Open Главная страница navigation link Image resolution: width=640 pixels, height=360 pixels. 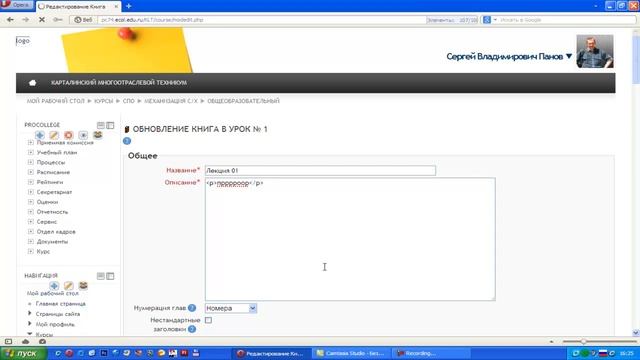point(60,304)
